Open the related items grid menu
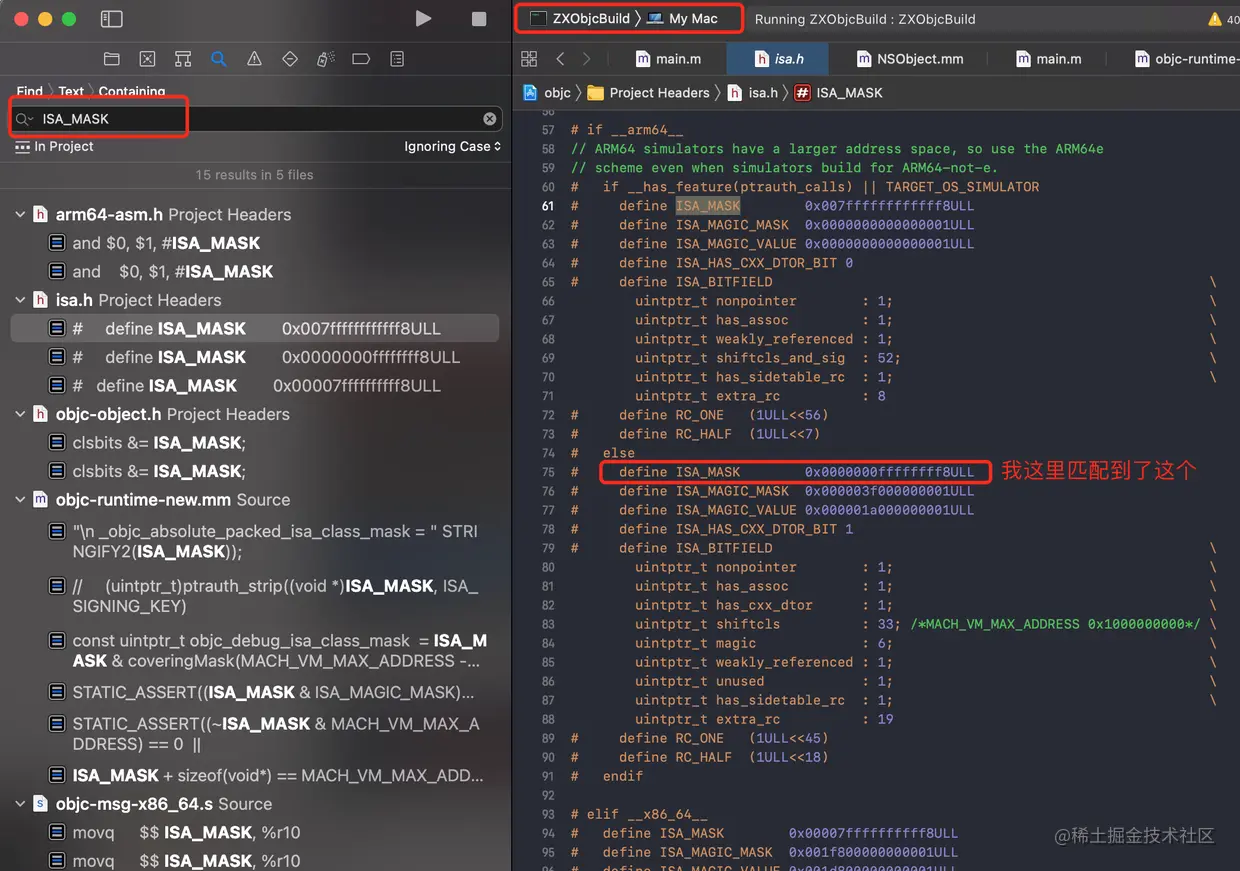Viewport: 1240px width, 871px height. pyautogui.click(x=529, y=59)
